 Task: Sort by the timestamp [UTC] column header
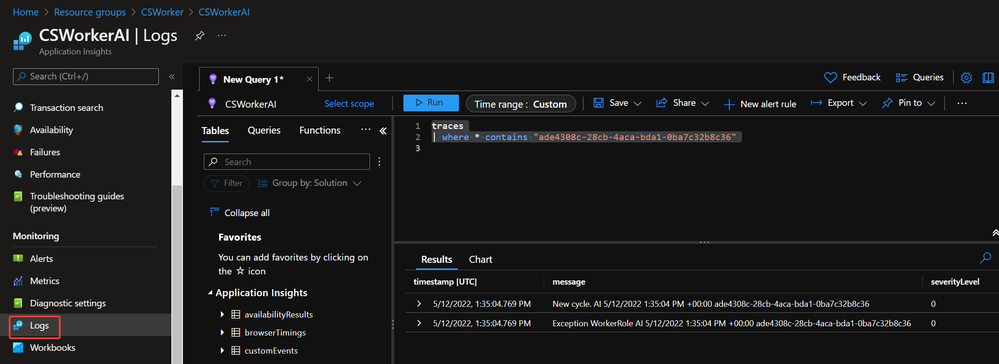coord(445,282)
